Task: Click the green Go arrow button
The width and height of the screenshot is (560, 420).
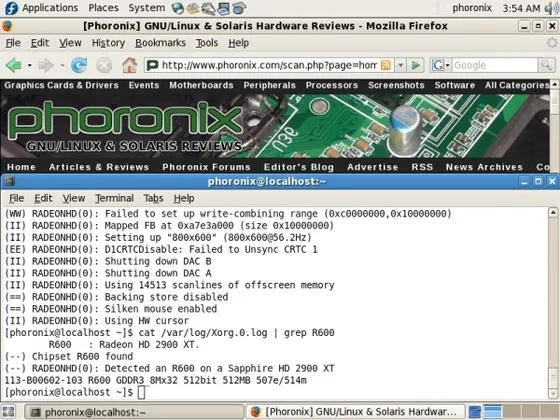Action: (415, 65)
